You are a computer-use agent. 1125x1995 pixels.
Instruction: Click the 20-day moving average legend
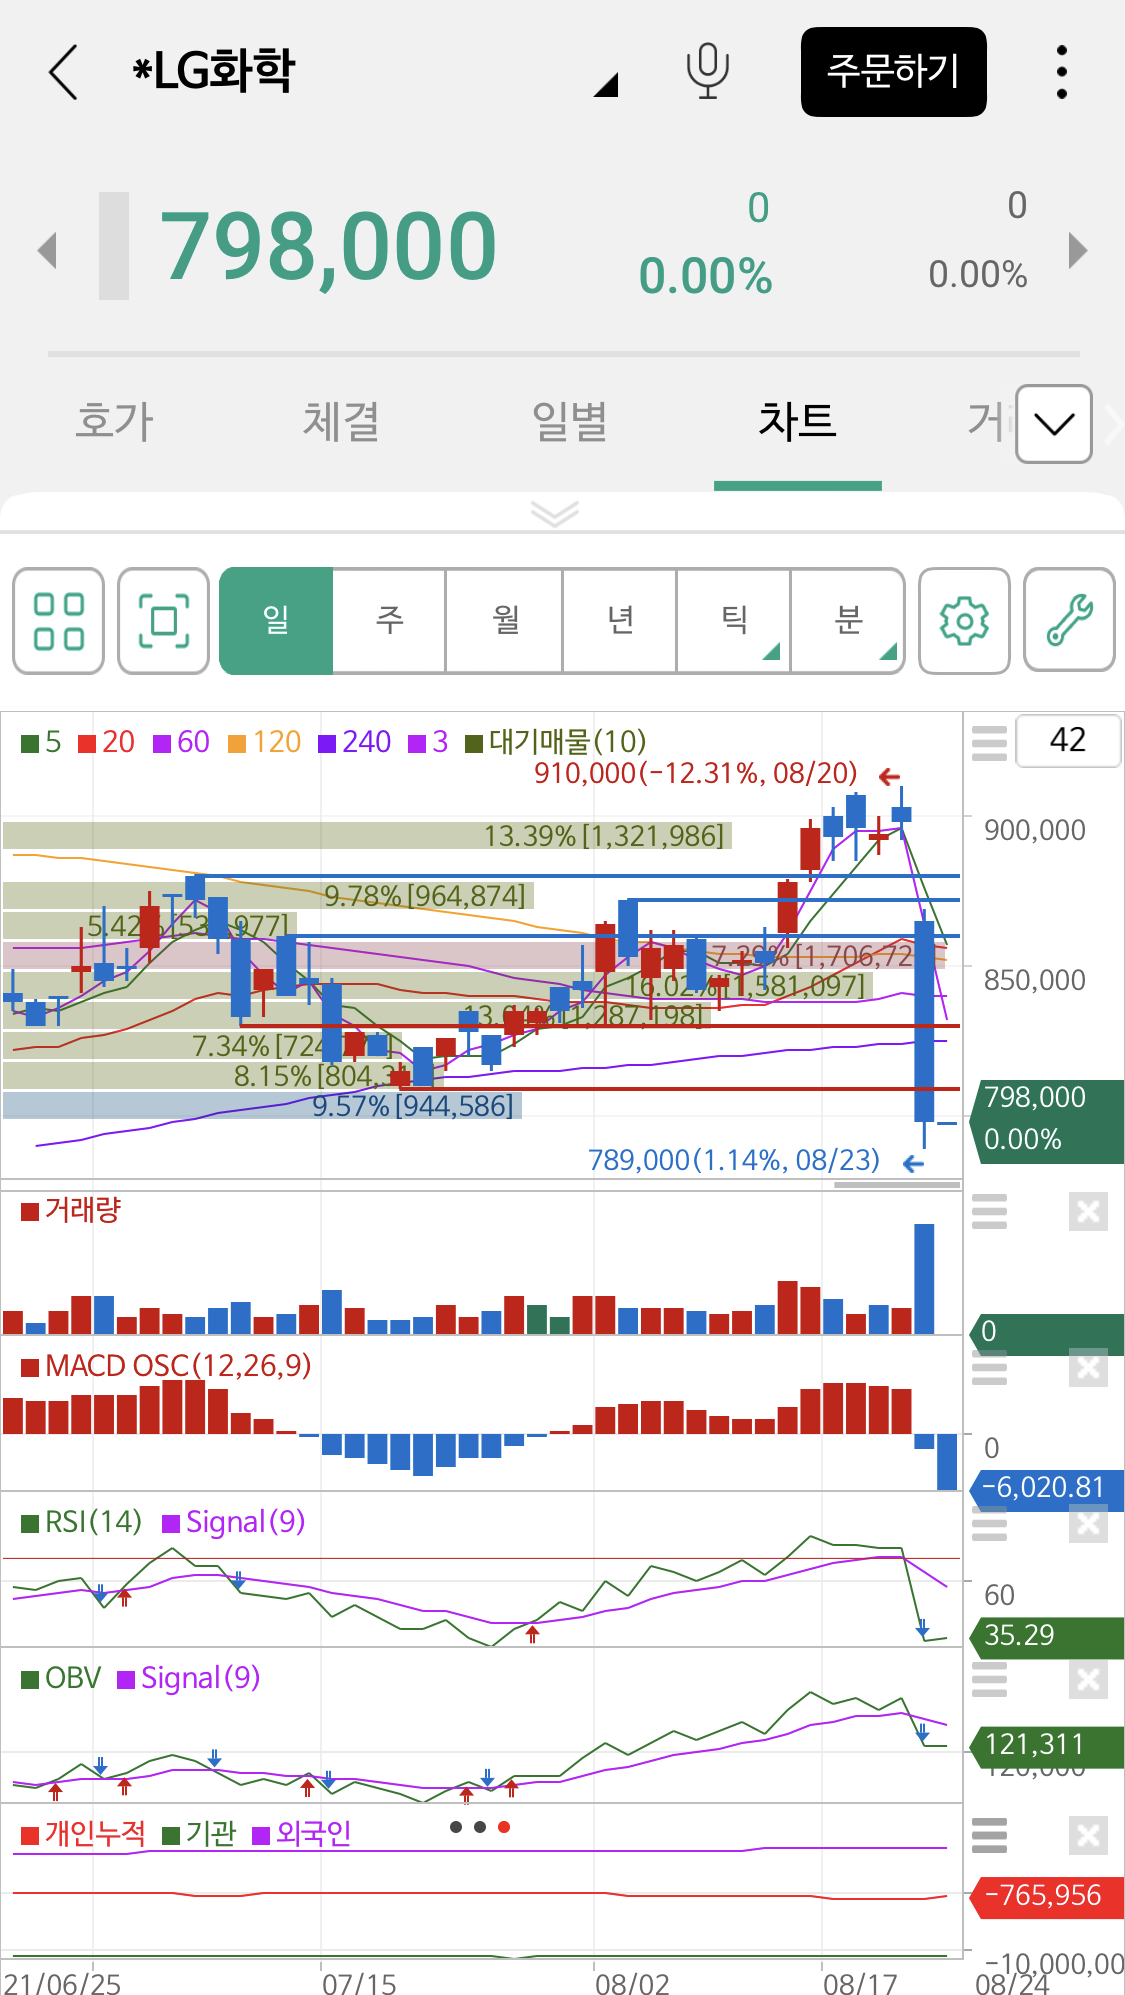(x=106, y=742)
